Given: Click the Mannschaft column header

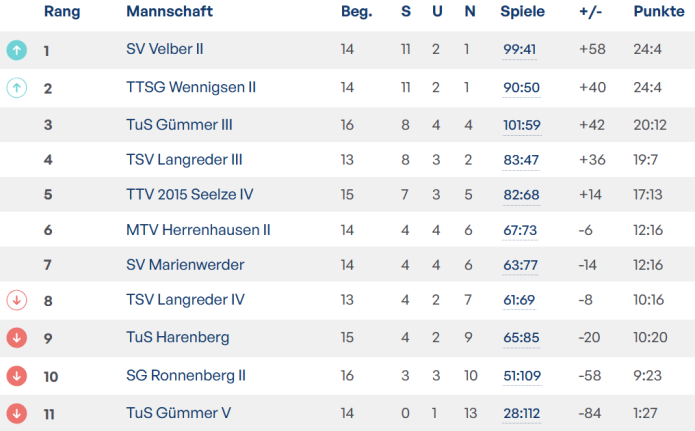Looking at the screenshot, I should [167, 12].
